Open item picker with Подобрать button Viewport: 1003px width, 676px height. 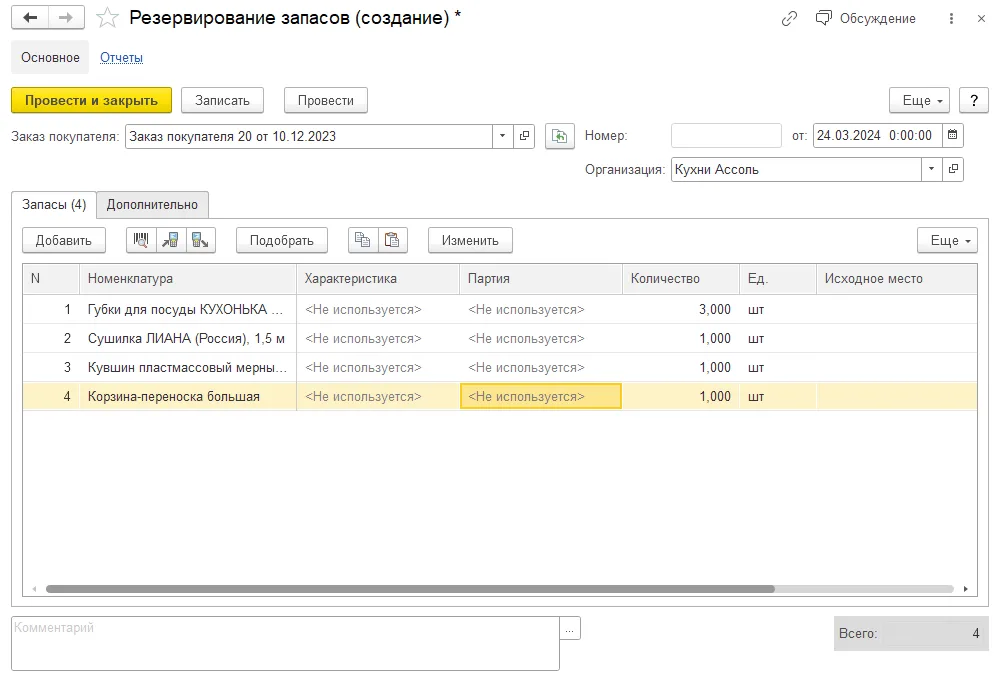tap(281, 240)
